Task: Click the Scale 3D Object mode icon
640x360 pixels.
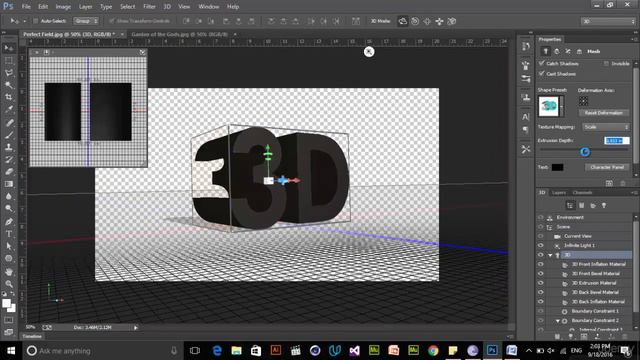Action: [451, 21]
